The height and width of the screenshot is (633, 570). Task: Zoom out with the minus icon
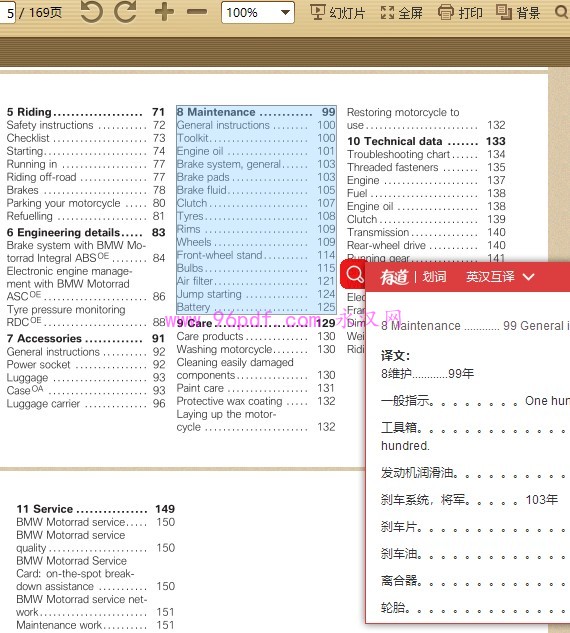[x=197, y=12]
